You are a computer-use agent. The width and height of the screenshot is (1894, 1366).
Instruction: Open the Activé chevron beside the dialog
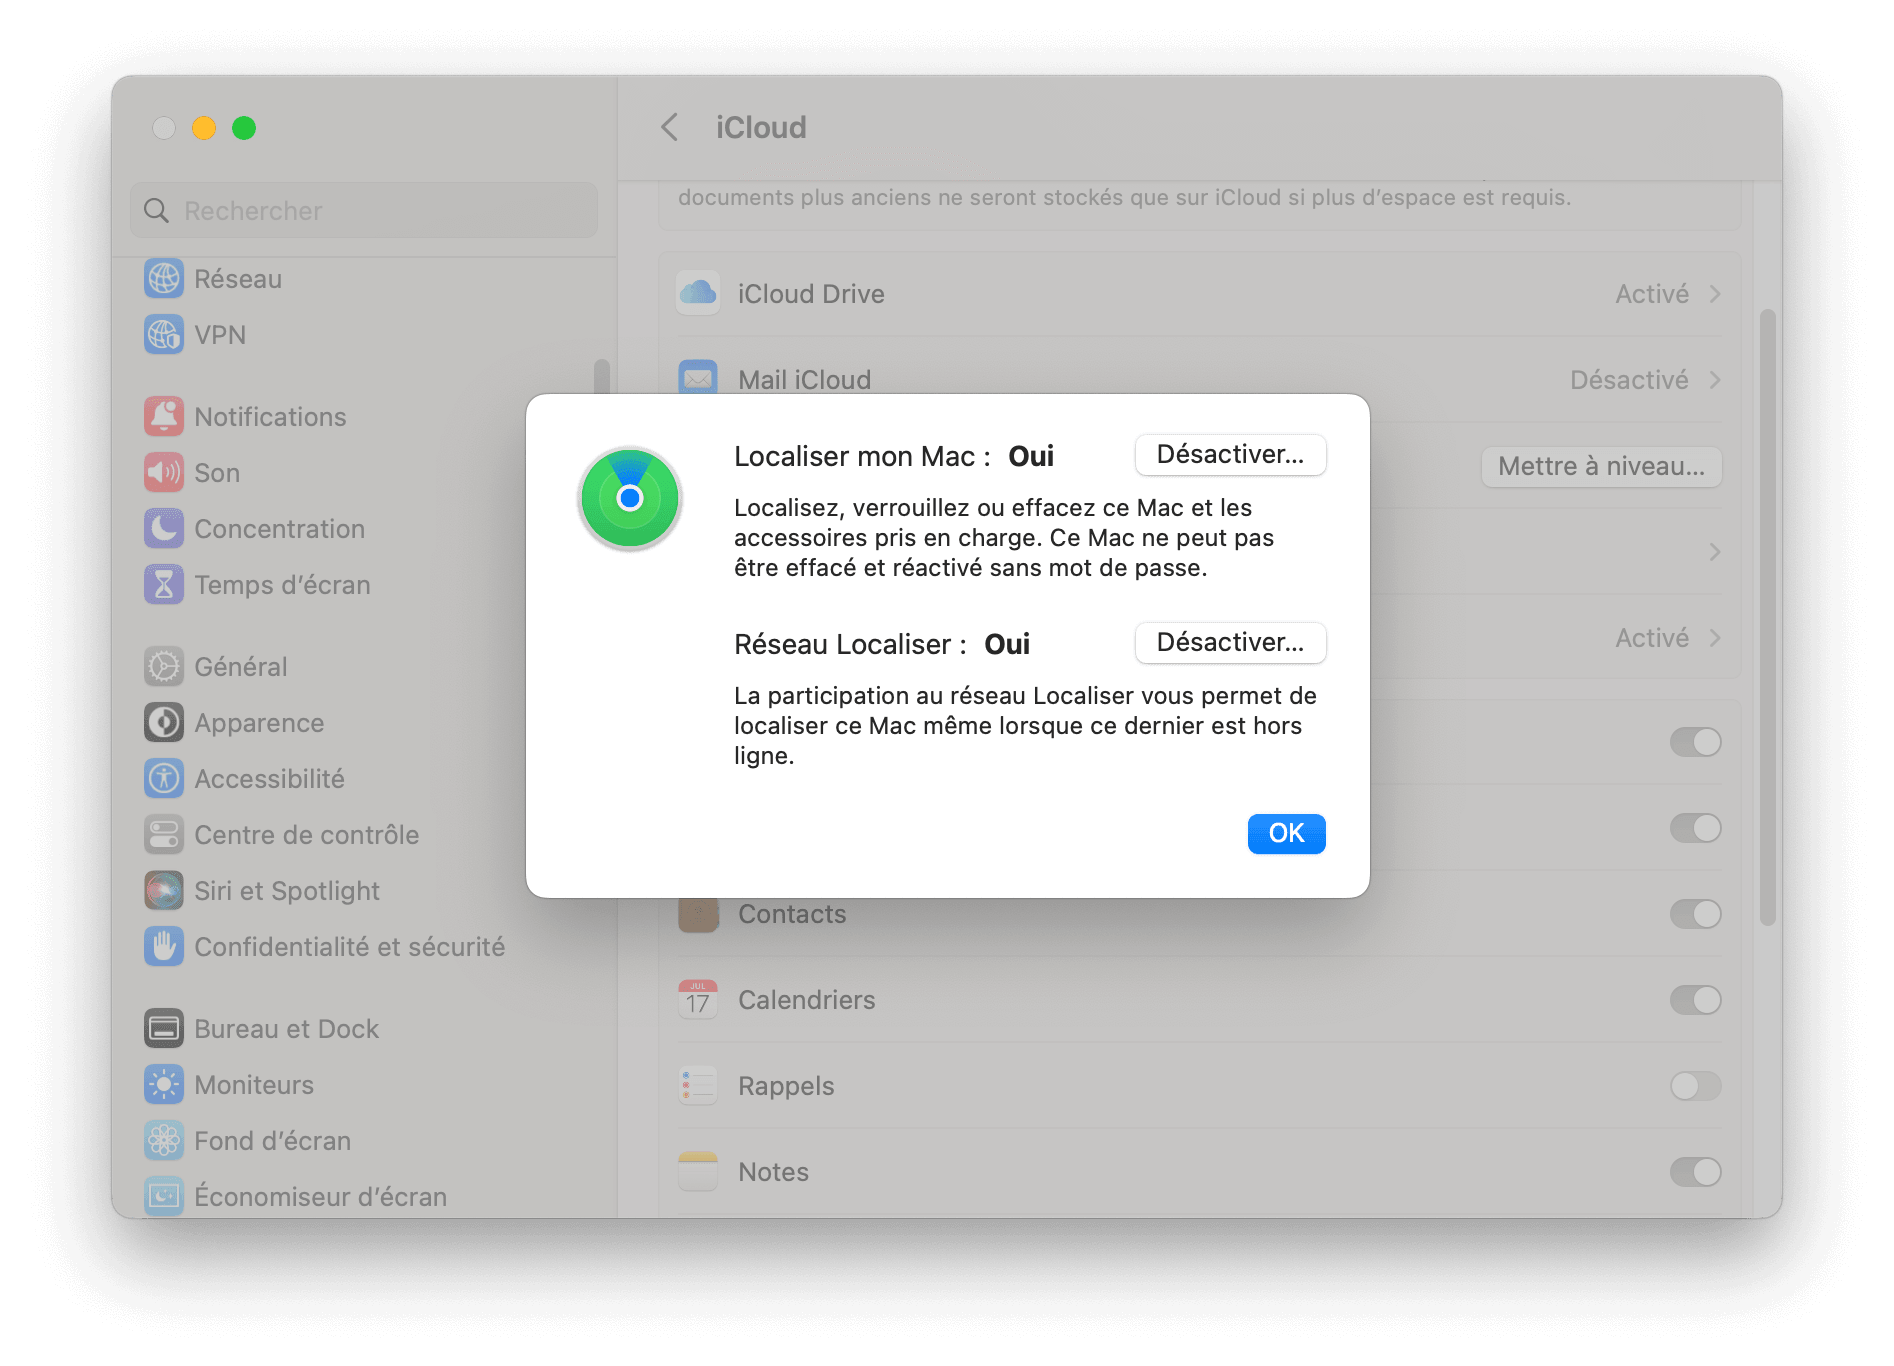click(x=1715, y=637)
